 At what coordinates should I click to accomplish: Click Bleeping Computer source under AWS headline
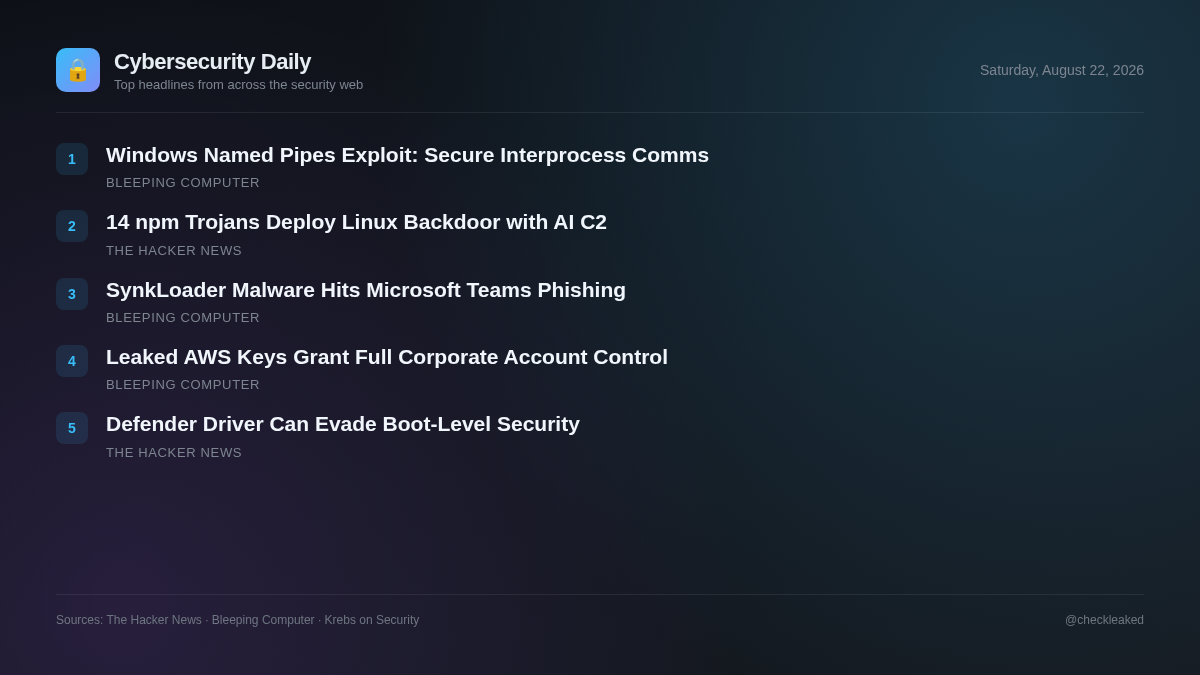(x=183, y=385)
